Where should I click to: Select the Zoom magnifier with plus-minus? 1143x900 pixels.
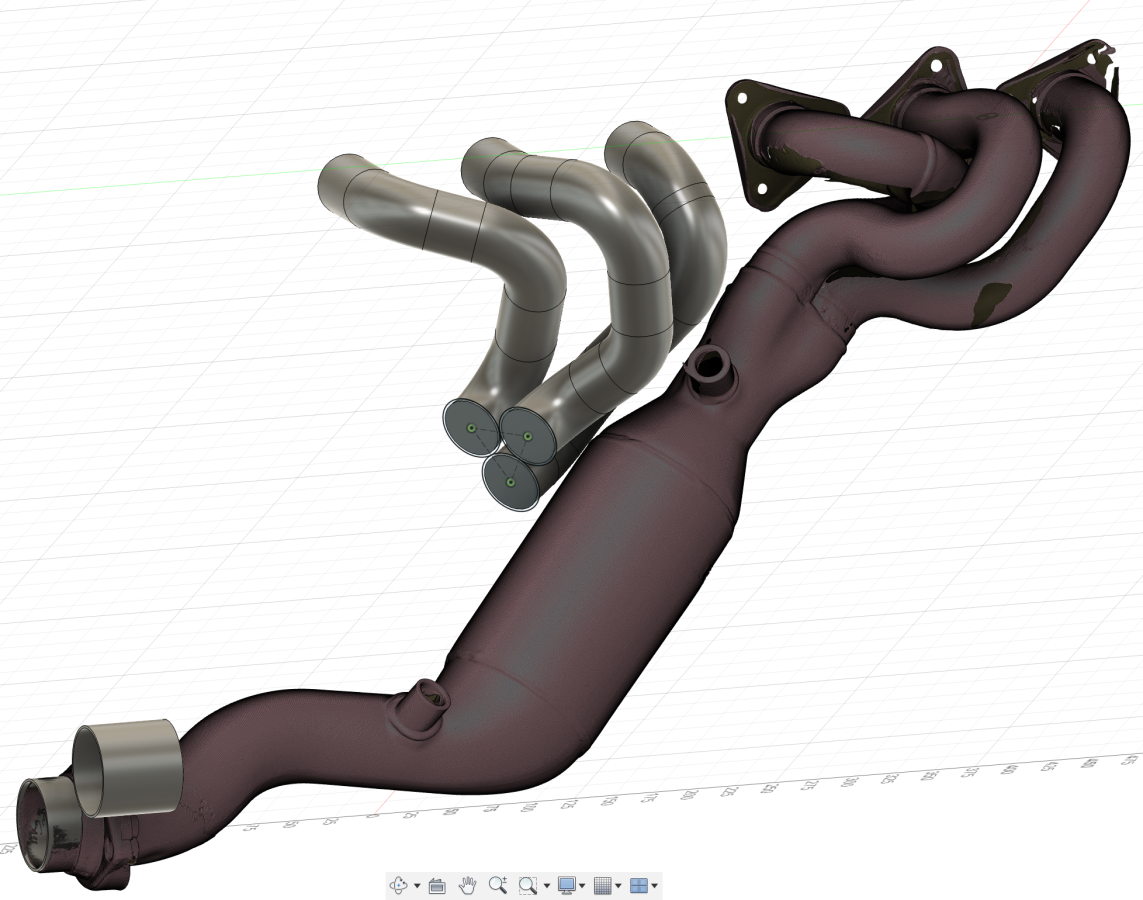click(497, 885)
